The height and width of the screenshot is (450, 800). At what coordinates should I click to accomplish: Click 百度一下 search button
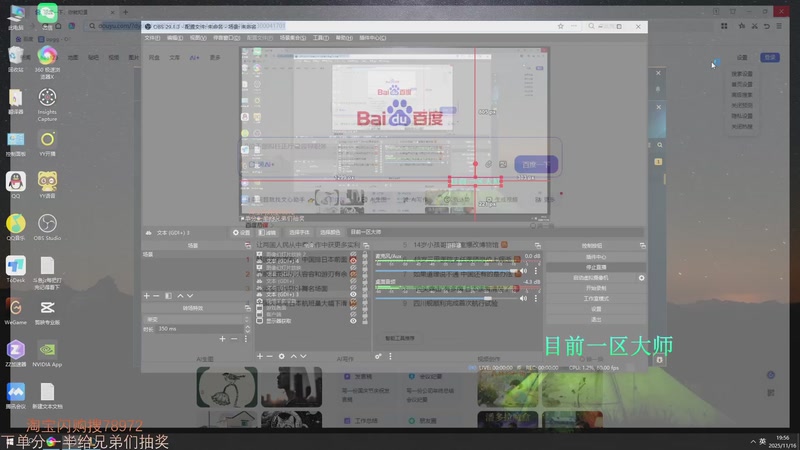click(x=536, y=164)
